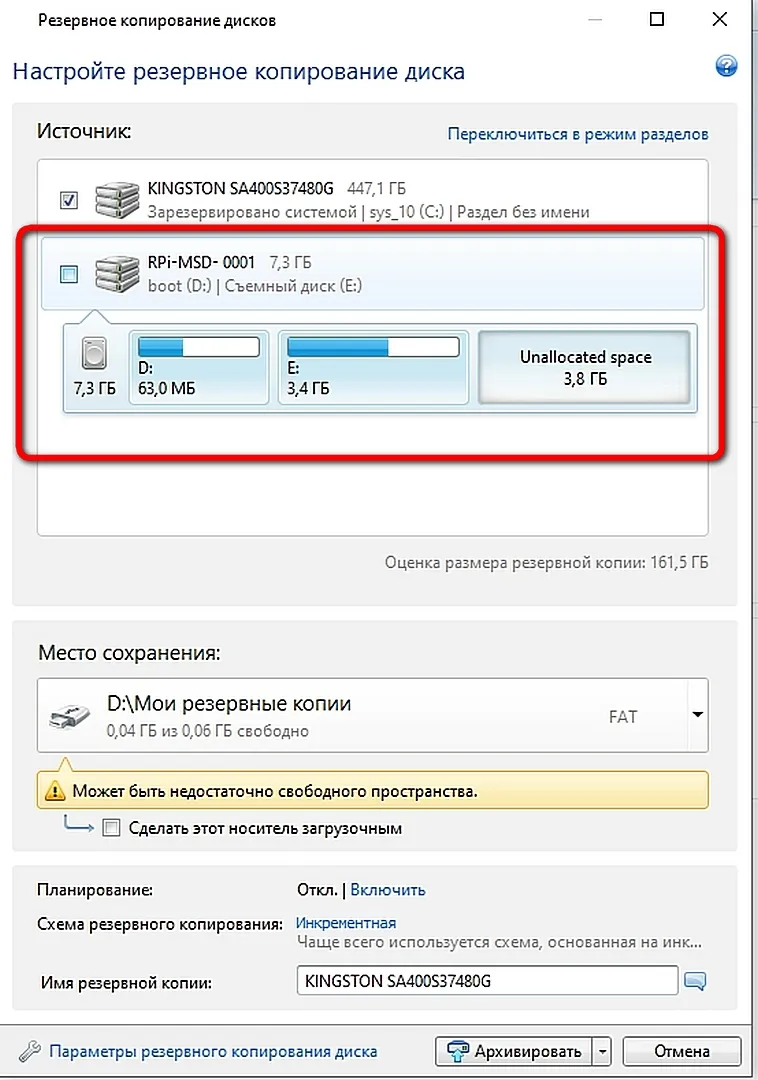Enable the RPi-MSD-0001 disk checkbox
The width and height of the screenshot is (758, 1080).
pos(69,275)
